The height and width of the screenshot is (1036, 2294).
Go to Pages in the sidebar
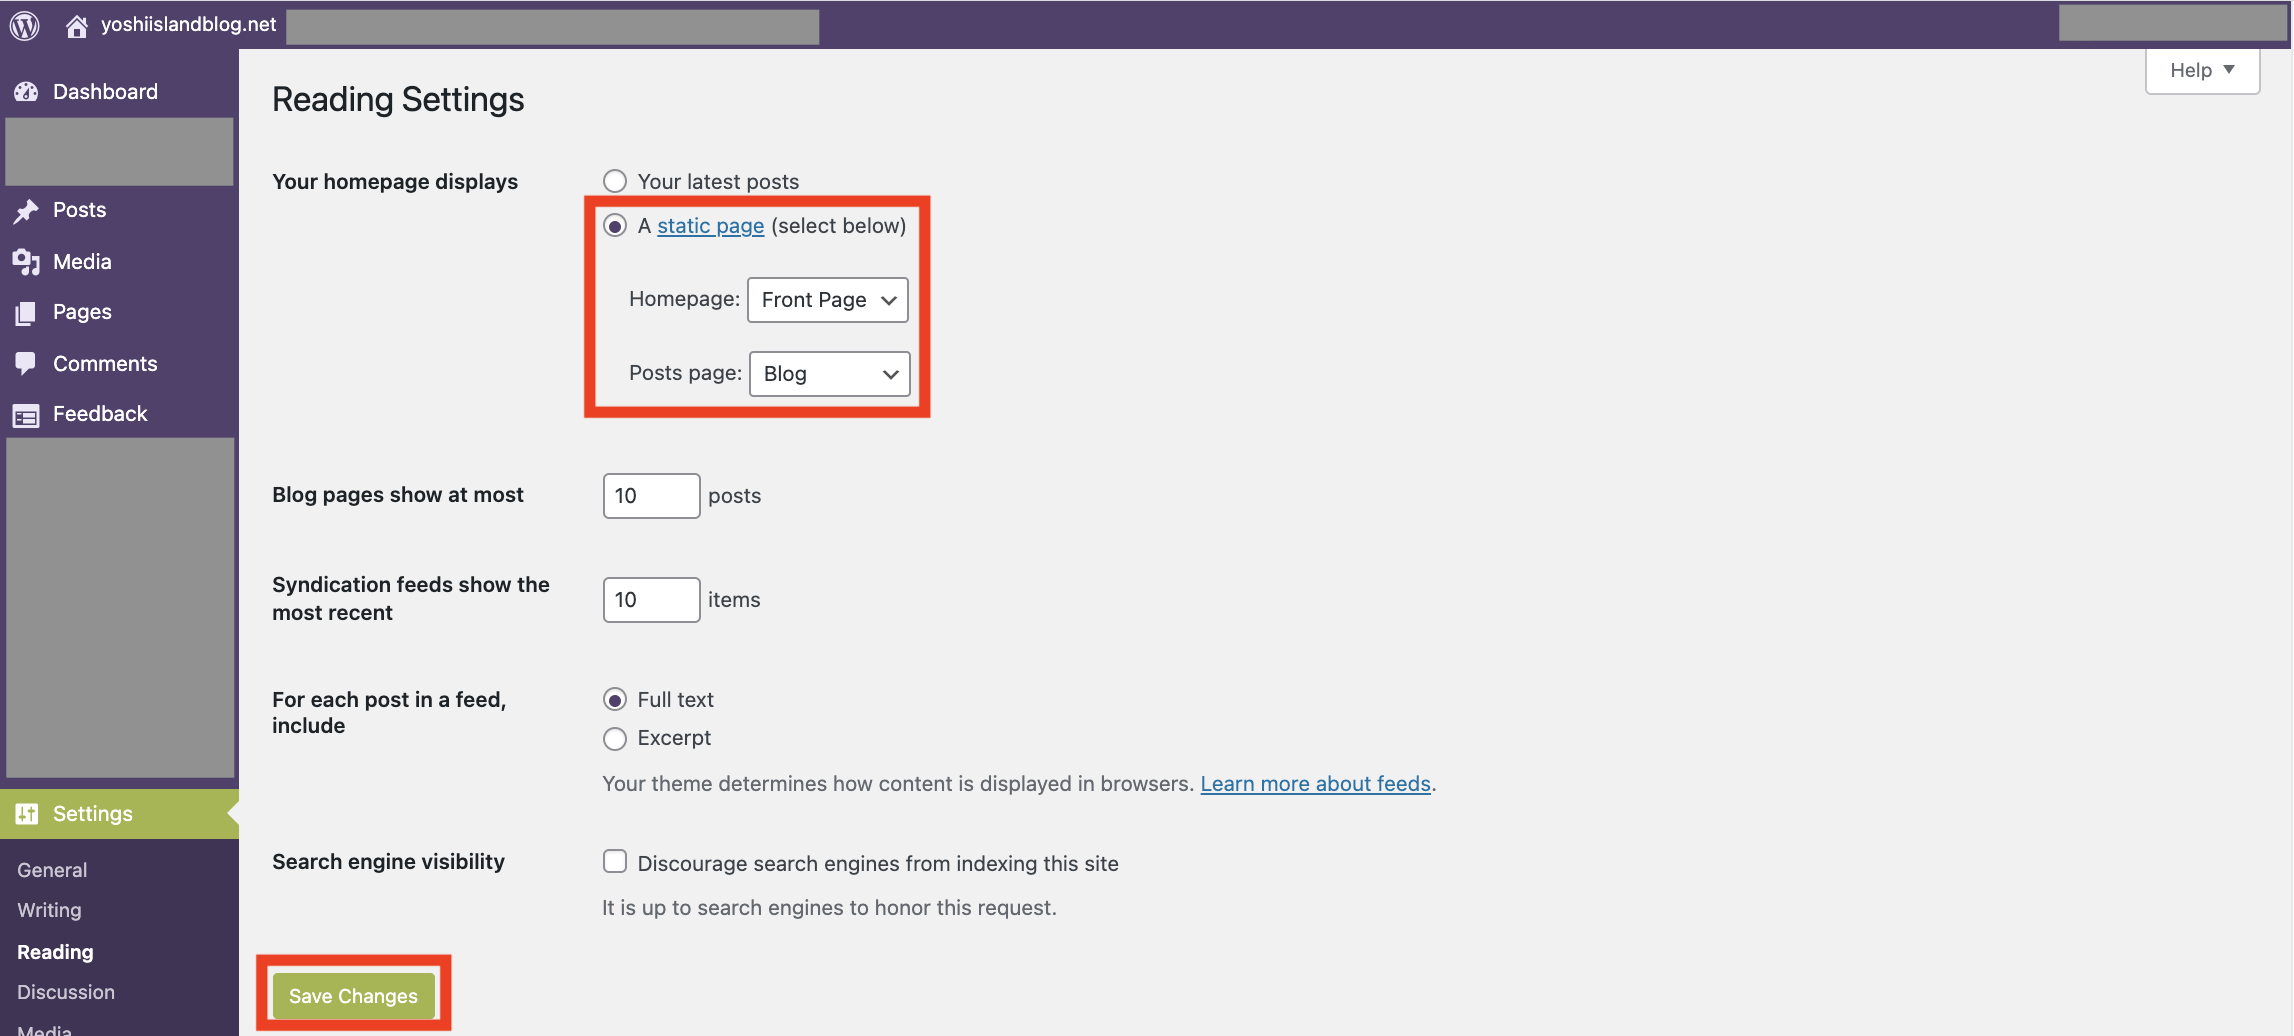pos(82,312)
